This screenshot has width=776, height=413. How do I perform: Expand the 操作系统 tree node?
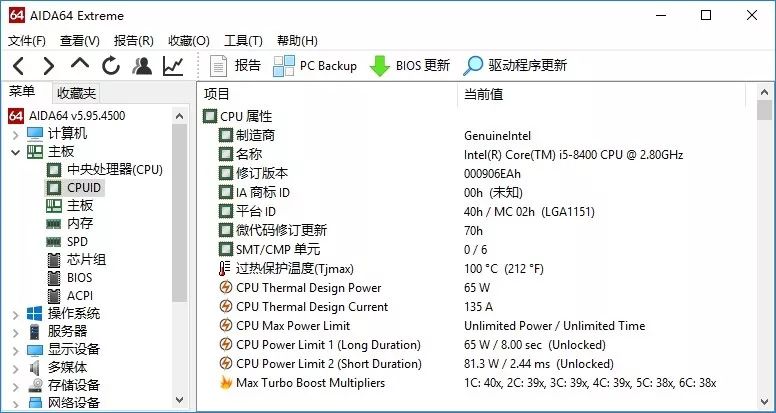[16, 314]
